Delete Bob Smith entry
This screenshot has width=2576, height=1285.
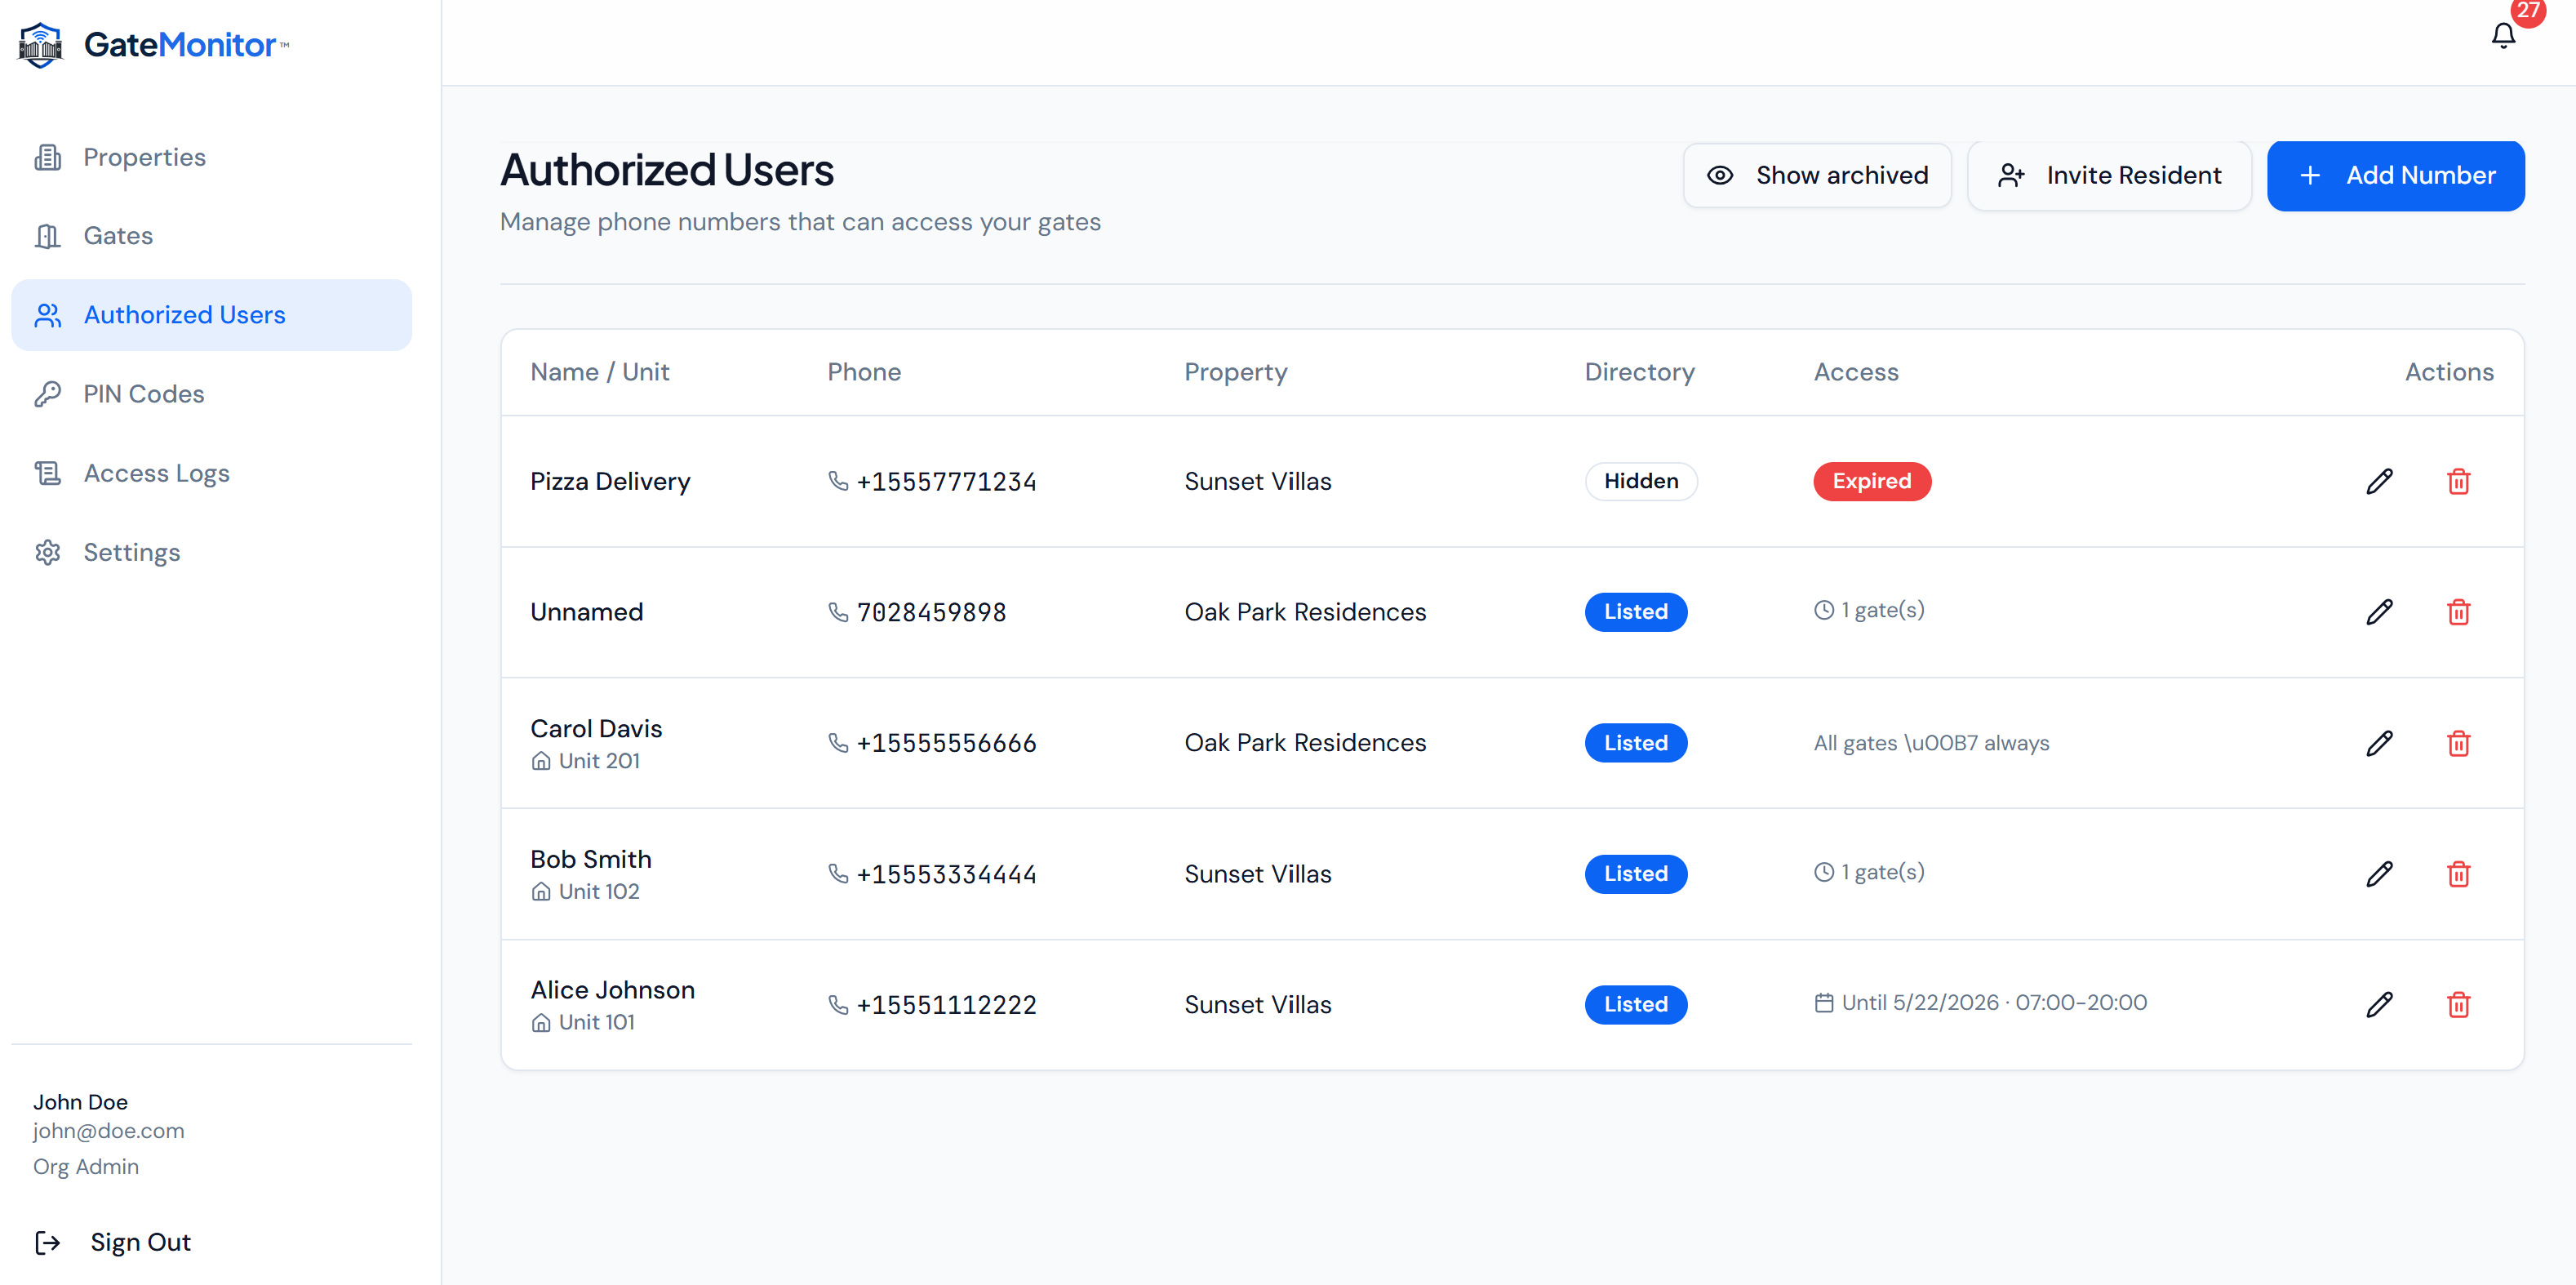[x=2458, y=874]
